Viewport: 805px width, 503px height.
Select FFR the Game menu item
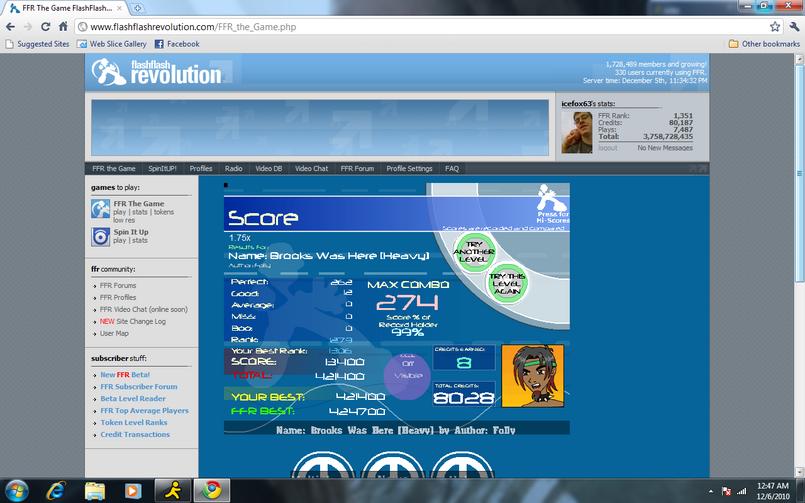113,168
